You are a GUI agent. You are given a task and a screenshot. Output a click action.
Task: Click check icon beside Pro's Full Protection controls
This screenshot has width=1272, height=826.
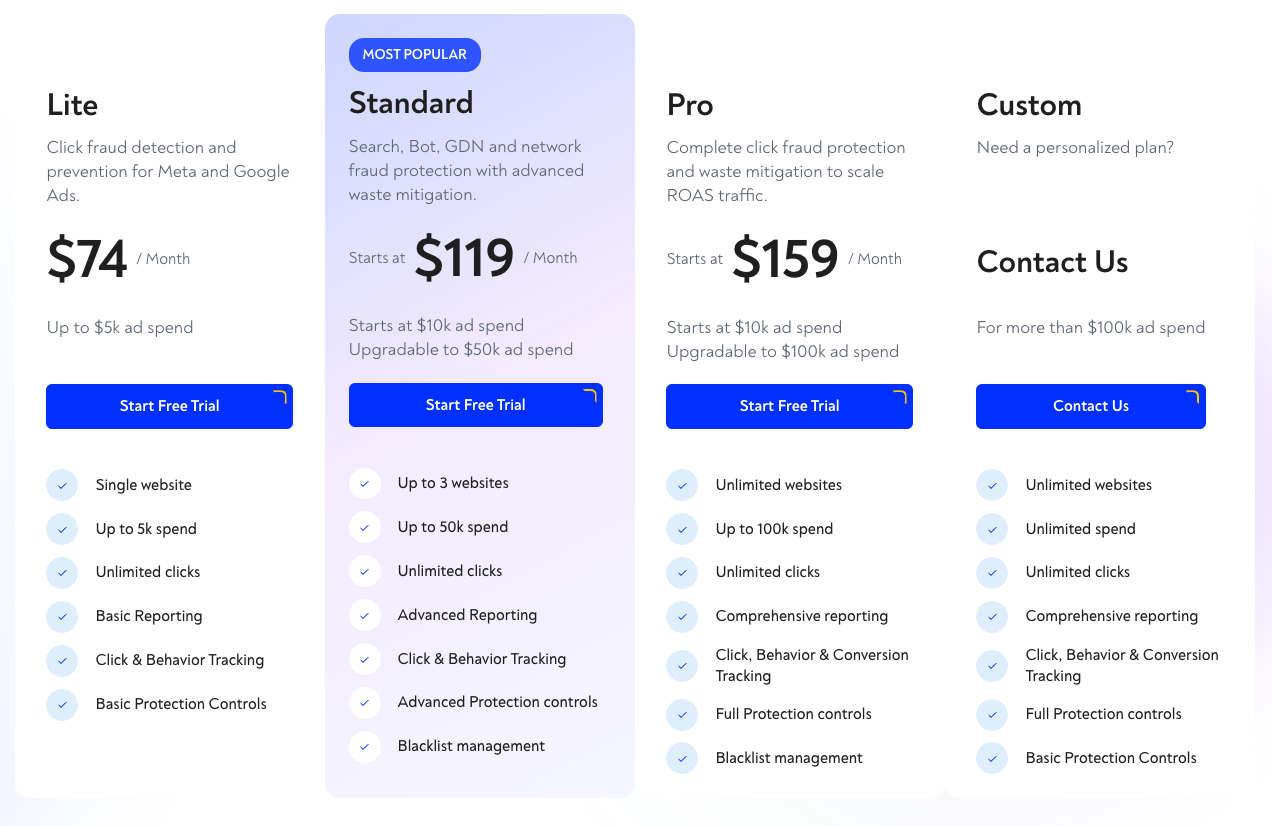click(x=682, y=714)
